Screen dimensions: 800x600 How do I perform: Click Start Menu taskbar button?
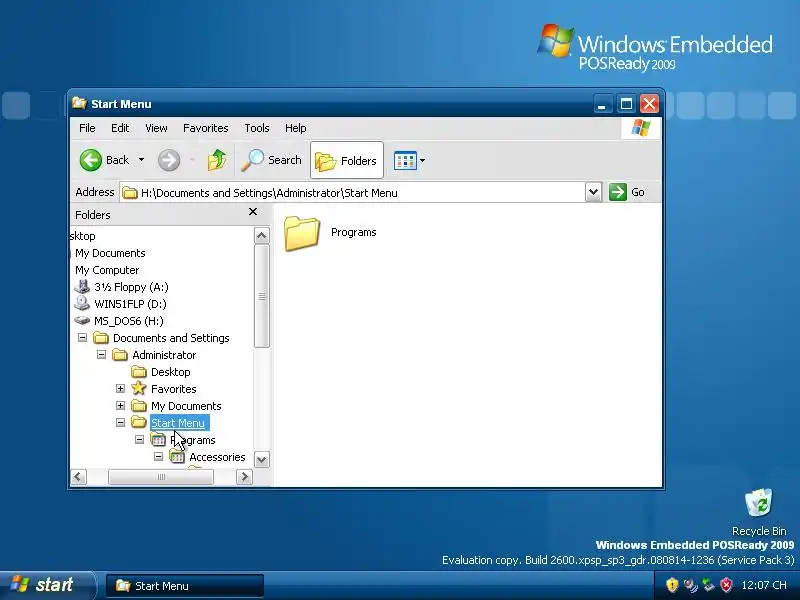click(x=184, y=586)
